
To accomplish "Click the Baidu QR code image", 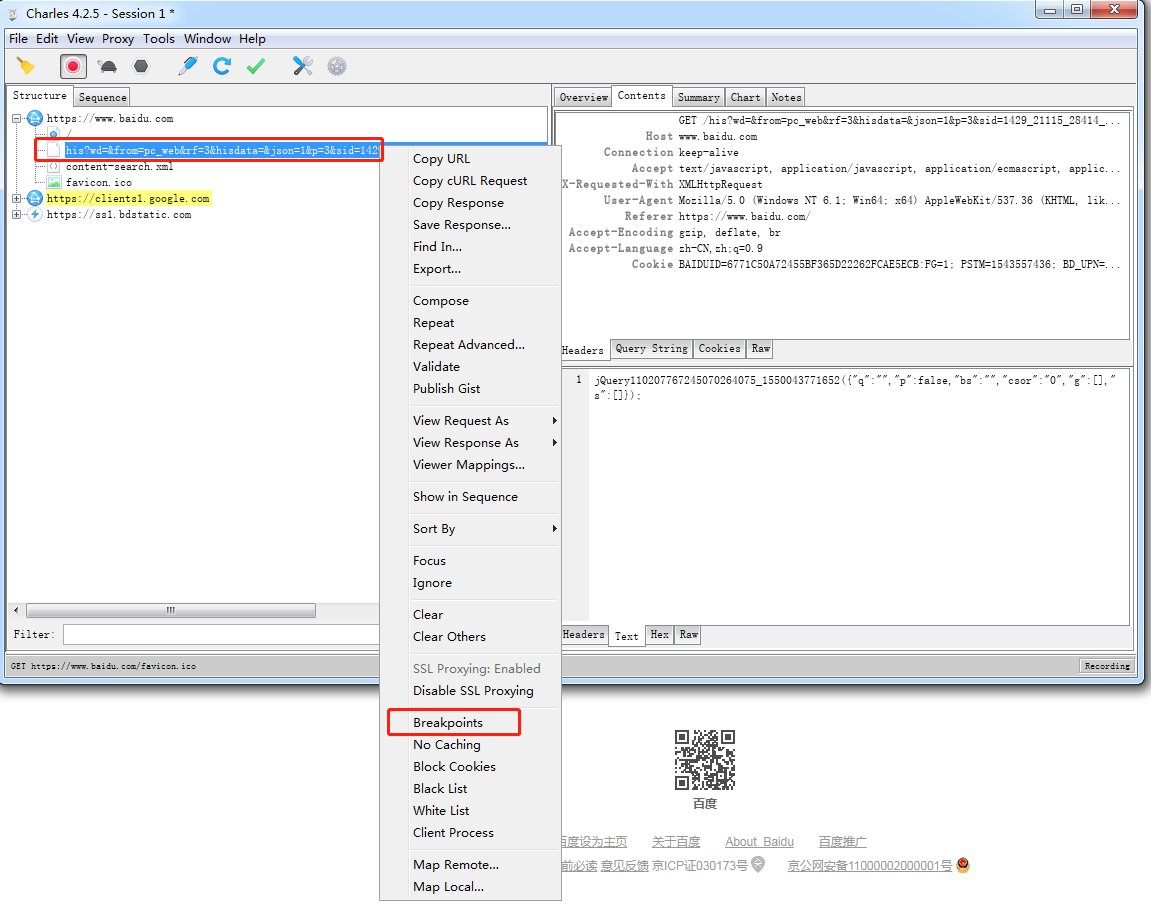I will (705, 759).
